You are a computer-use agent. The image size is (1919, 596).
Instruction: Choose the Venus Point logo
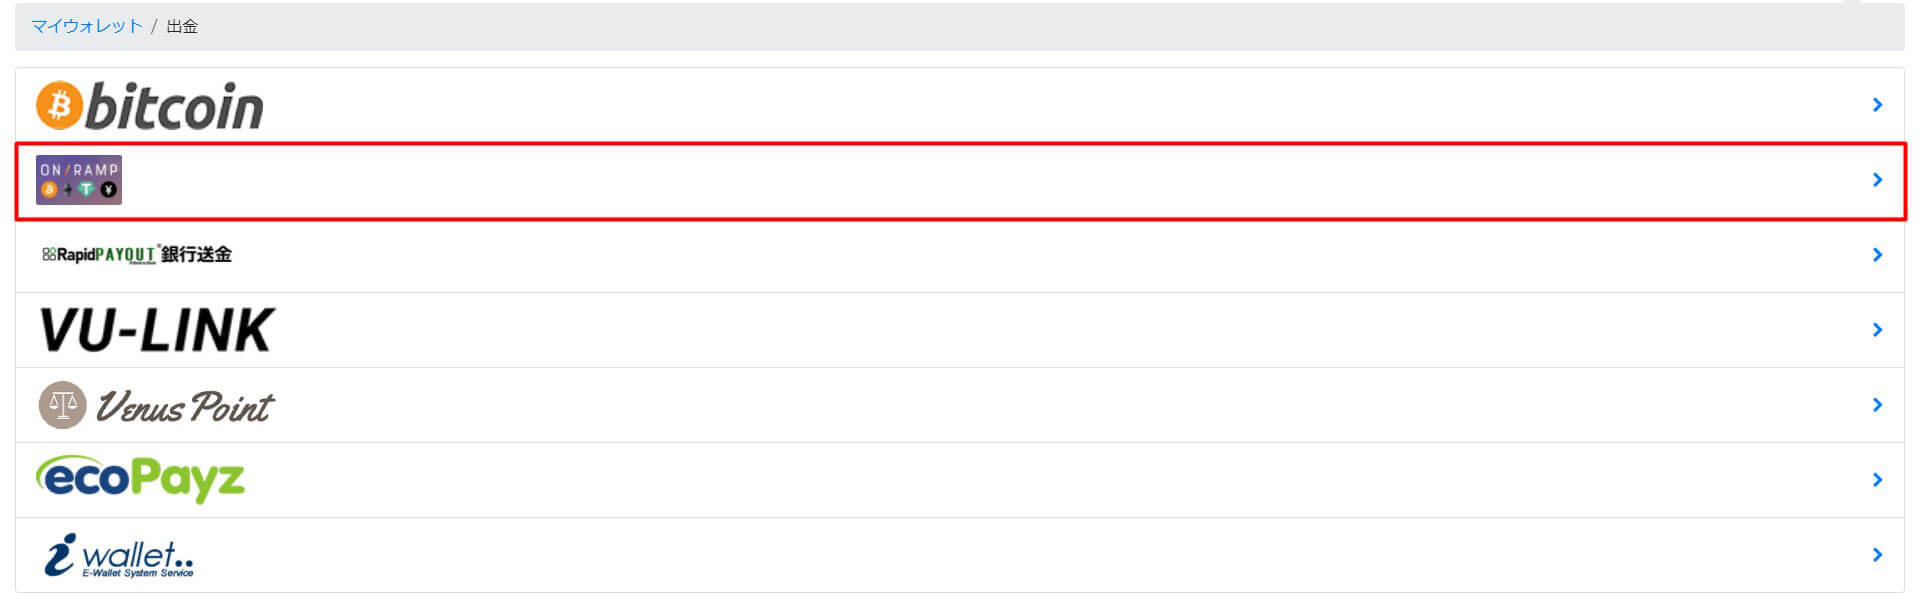click(156, 405)
